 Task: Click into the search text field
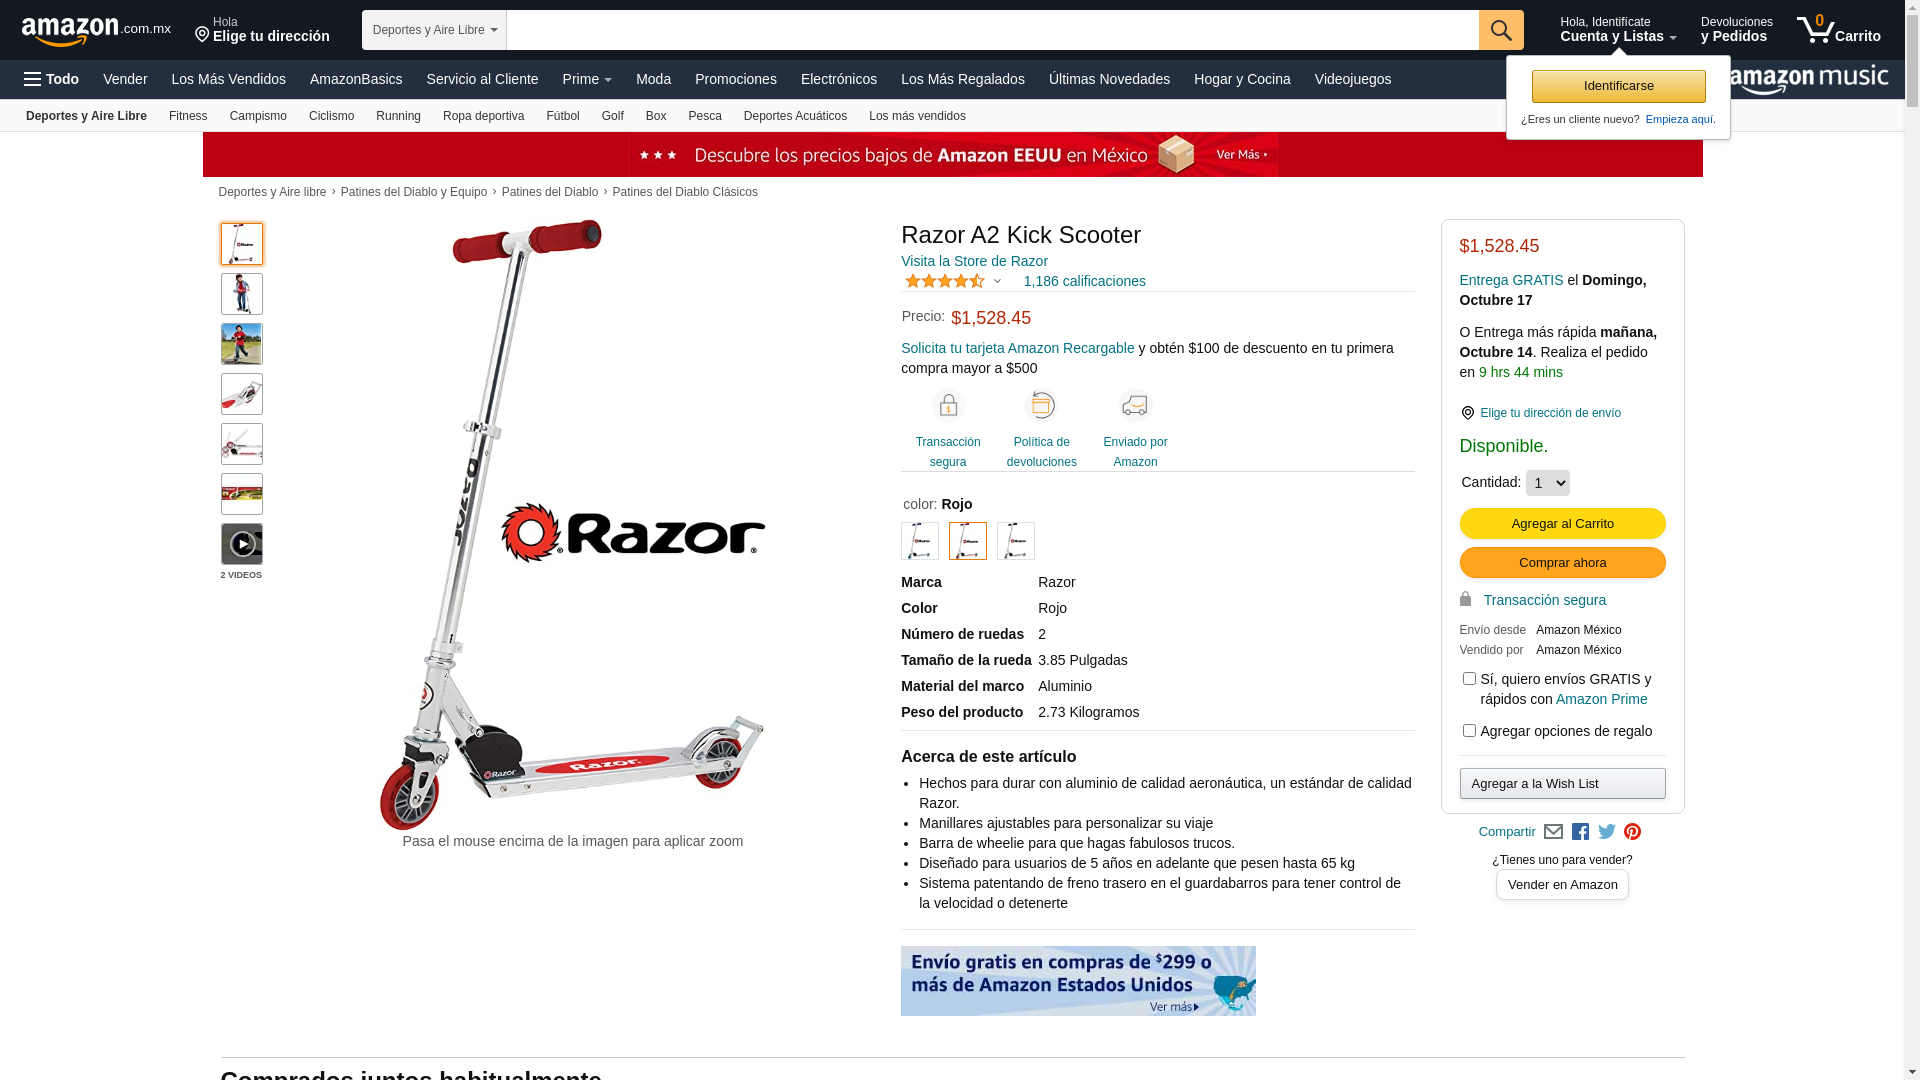coord(992,30)
